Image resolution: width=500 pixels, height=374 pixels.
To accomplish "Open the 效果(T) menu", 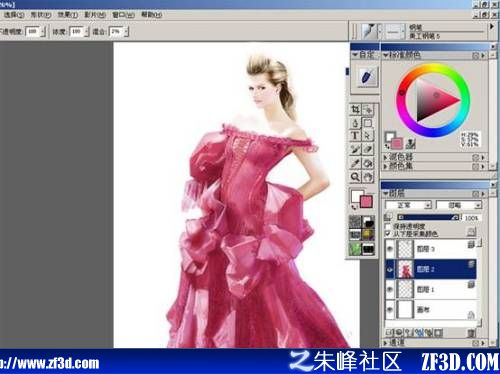I will [68, 15].
